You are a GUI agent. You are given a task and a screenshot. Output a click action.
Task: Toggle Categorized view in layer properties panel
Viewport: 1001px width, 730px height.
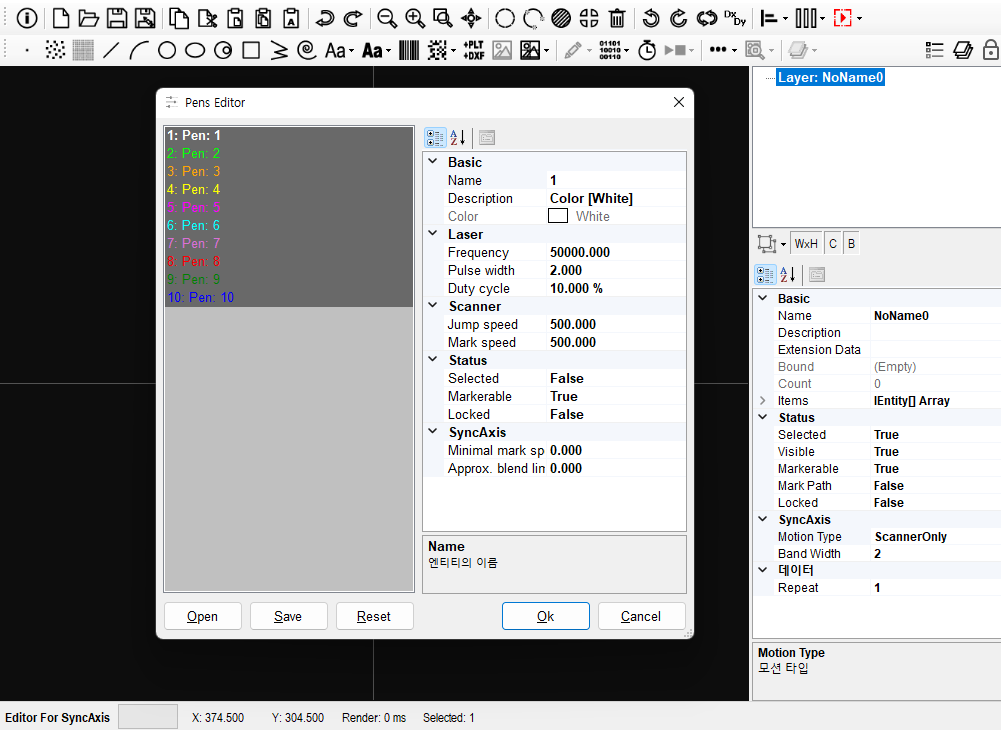765,275
